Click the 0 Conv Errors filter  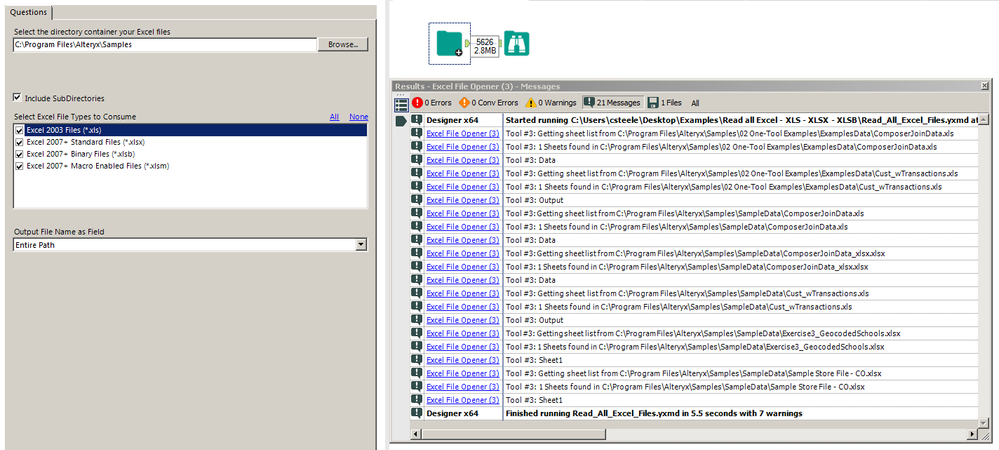pyautogui.click(x=489, y=103)
